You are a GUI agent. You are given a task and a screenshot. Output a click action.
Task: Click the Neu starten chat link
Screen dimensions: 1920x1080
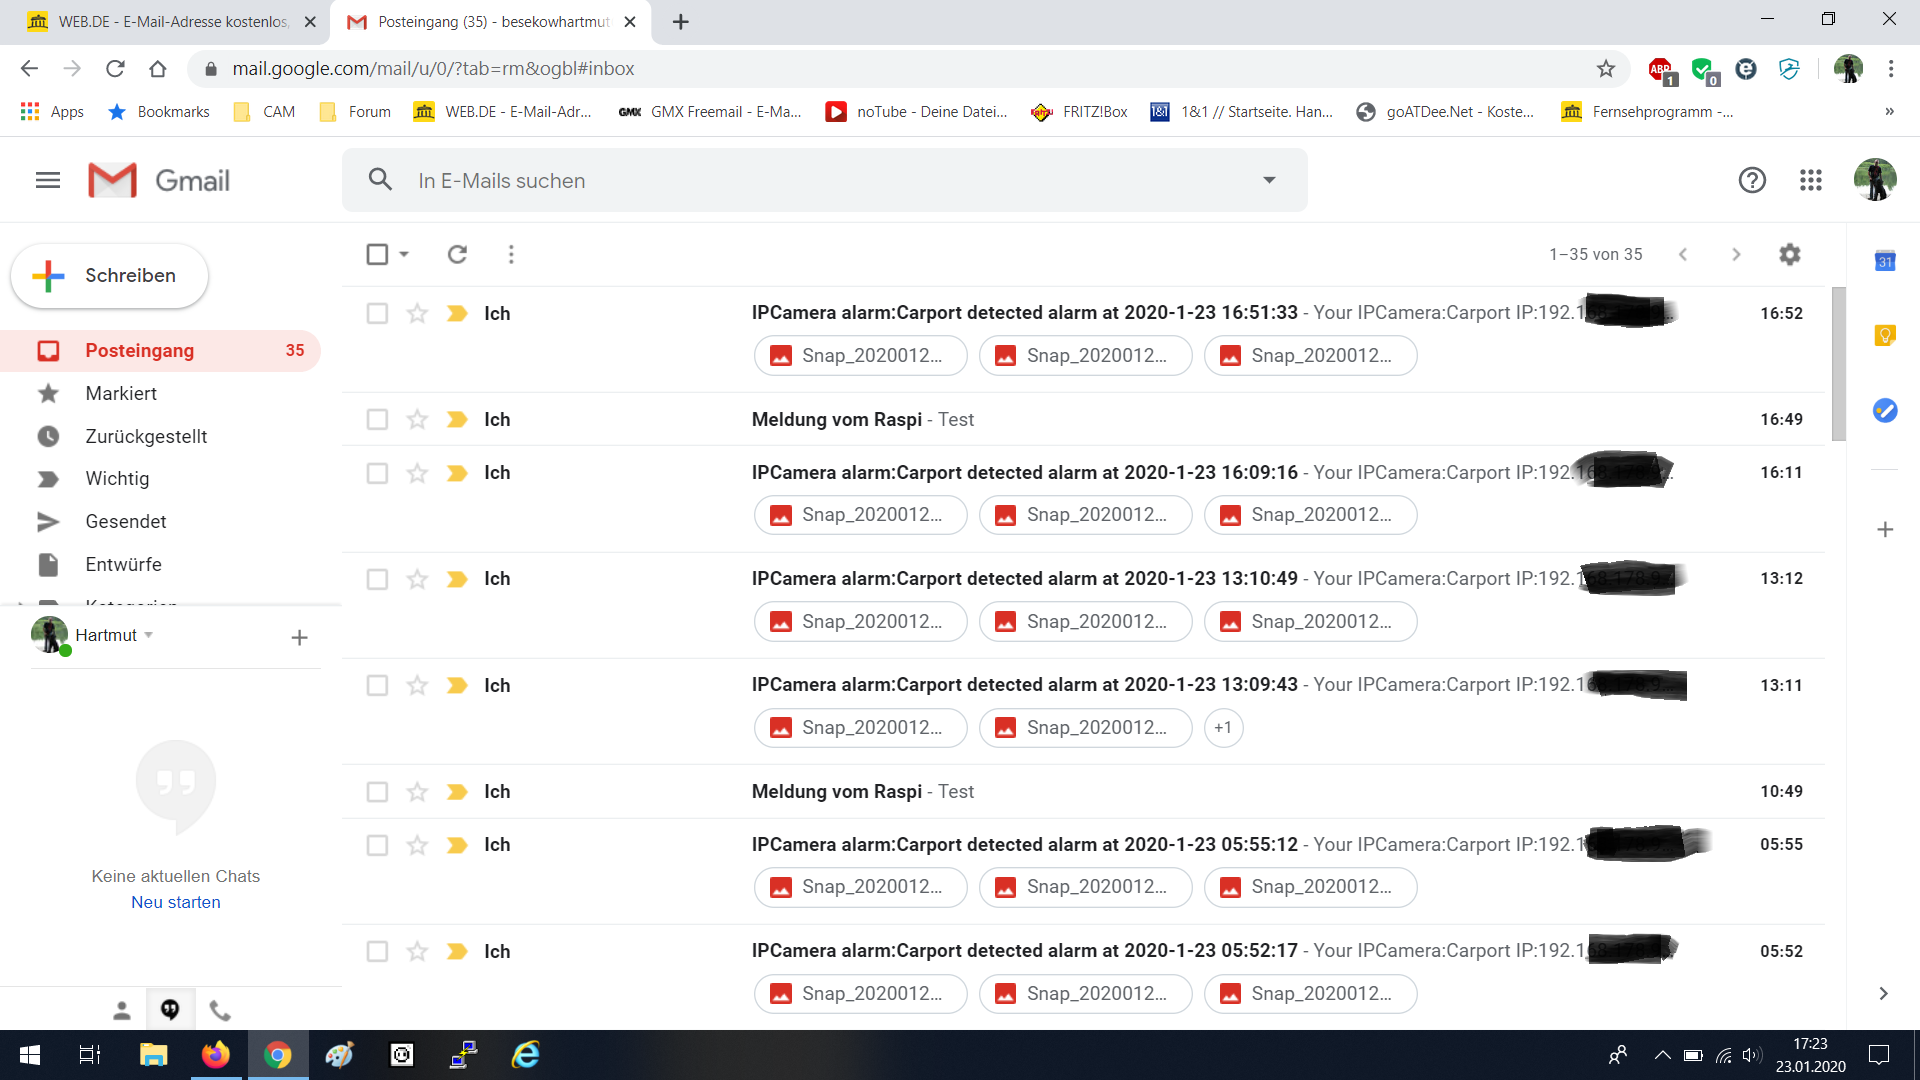(176, 902)
